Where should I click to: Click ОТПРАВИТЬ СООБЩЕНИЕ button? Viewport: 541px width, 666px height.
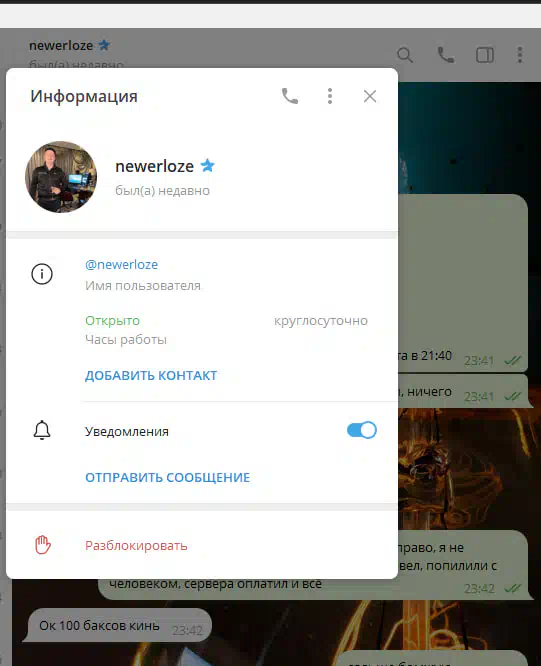point(168,477)
